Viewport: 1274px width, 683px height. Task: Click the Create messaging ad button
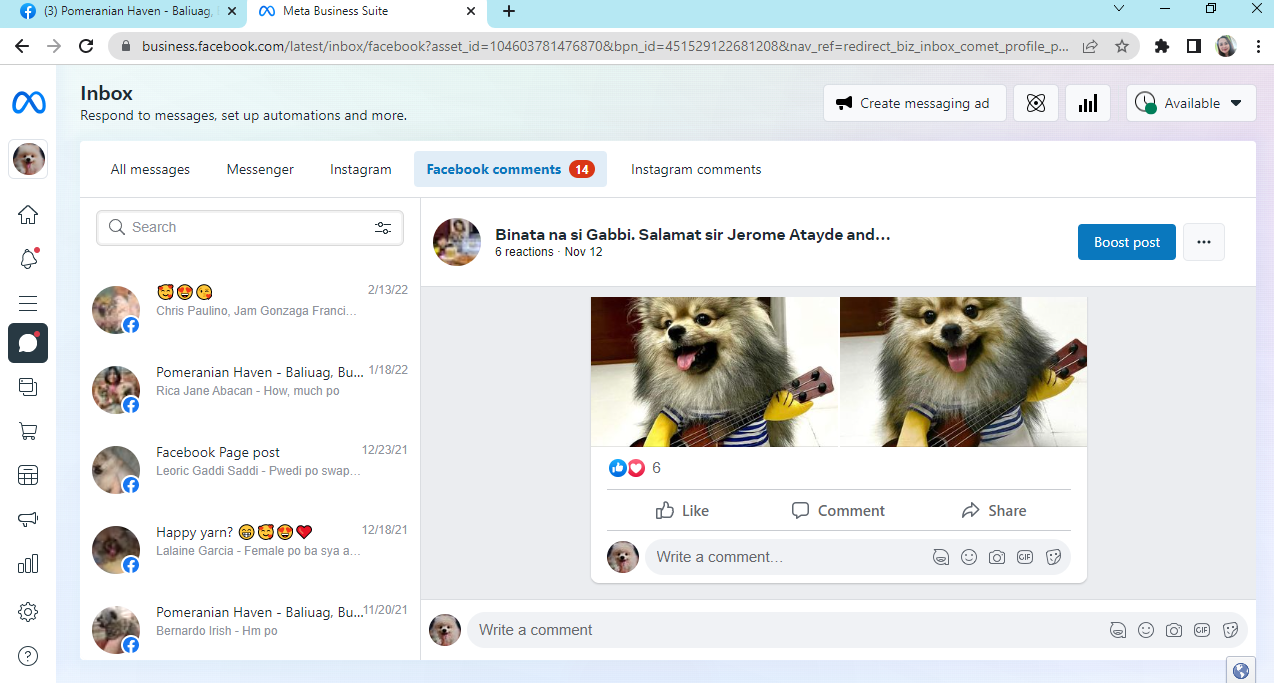pos(915,103)
